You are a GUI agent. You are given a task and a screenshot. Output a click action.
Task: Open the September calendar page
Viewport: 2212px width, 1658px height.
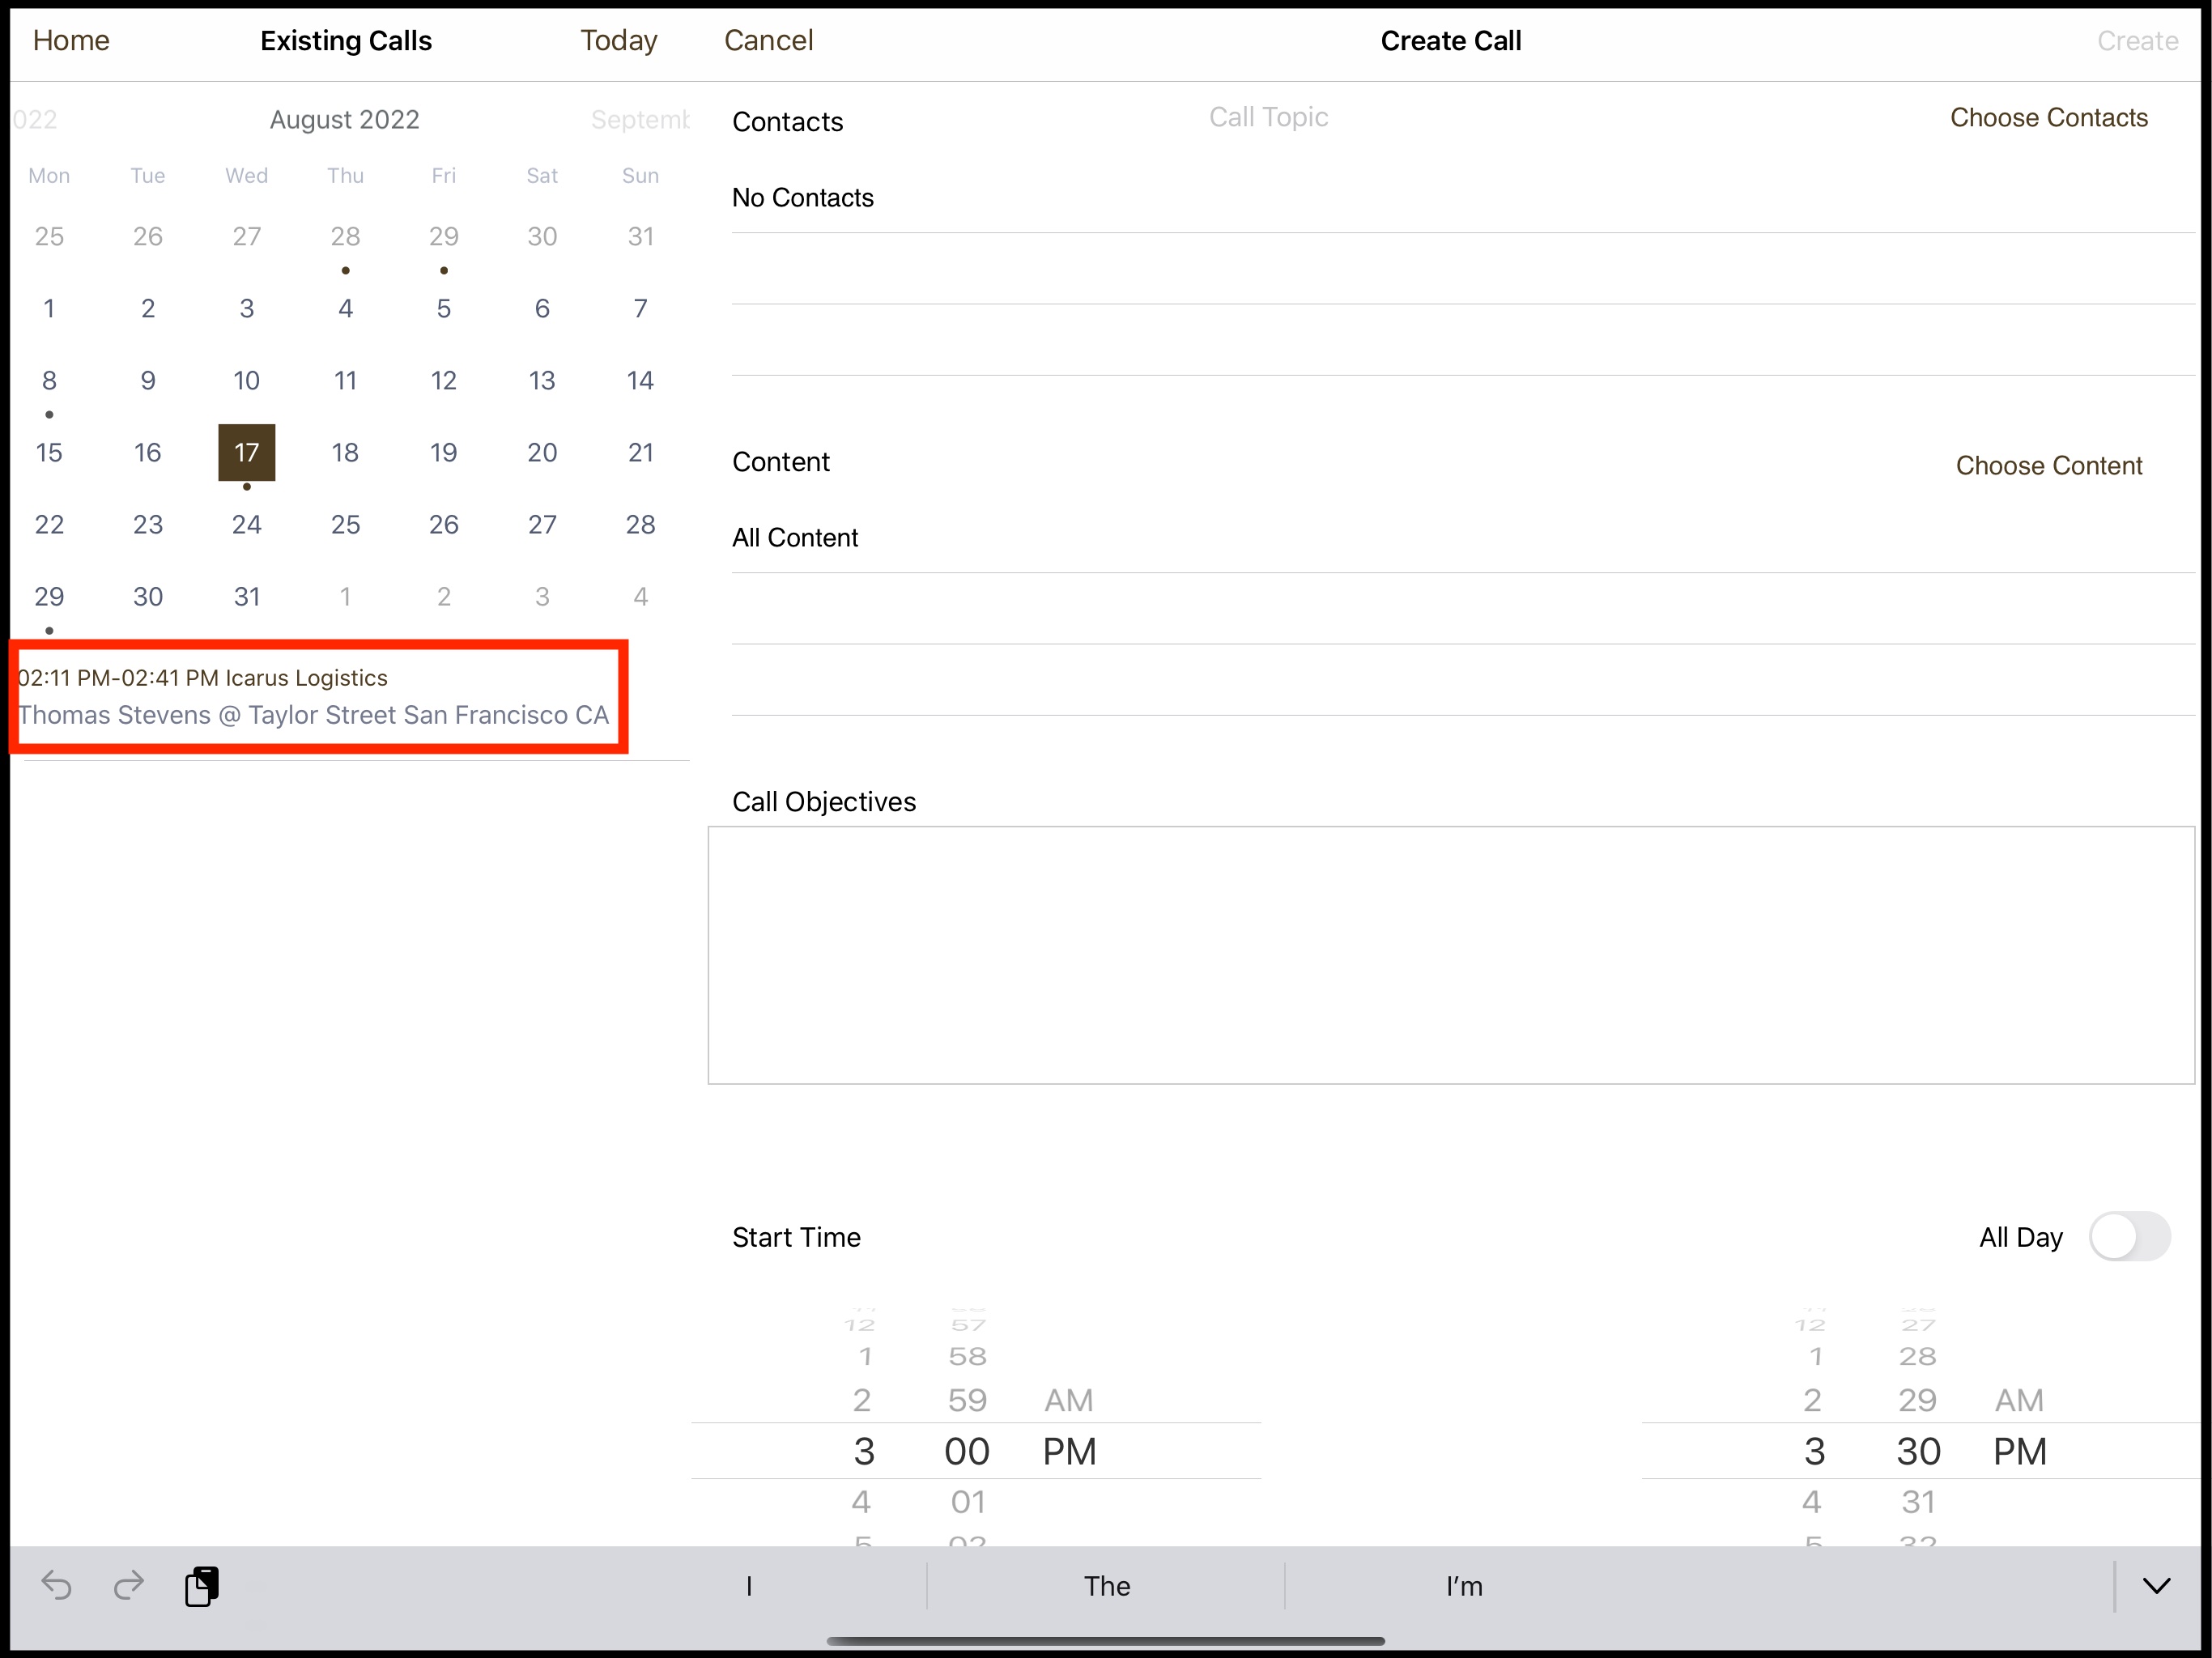(639, 119)
